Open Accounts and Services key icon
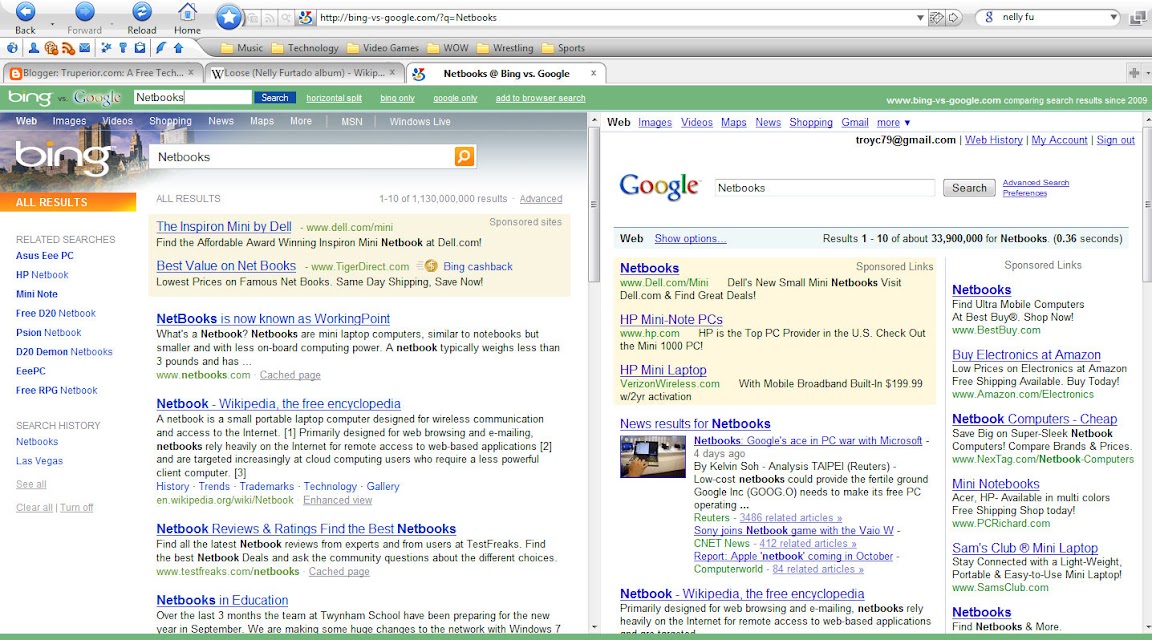 click(x=123, y=48)
